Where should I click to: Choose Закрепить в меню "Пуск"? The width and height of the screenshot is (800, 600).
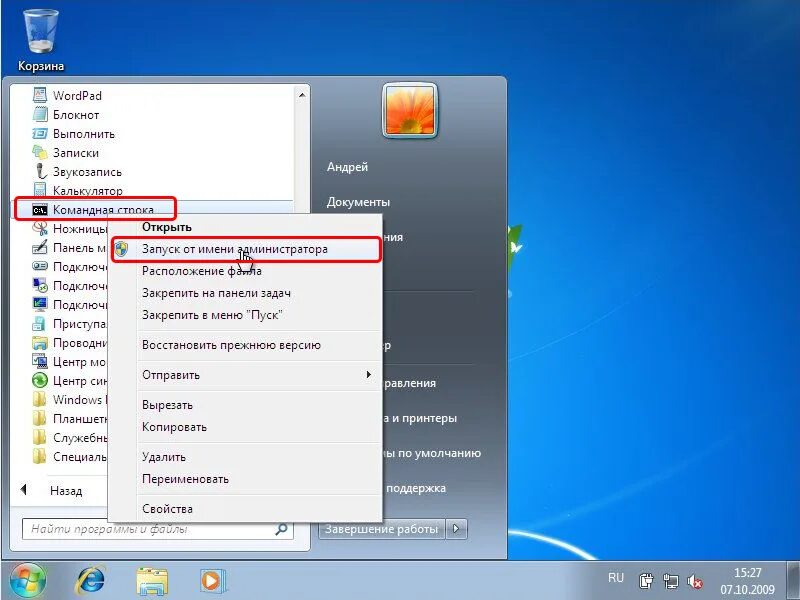pos(246,315)
